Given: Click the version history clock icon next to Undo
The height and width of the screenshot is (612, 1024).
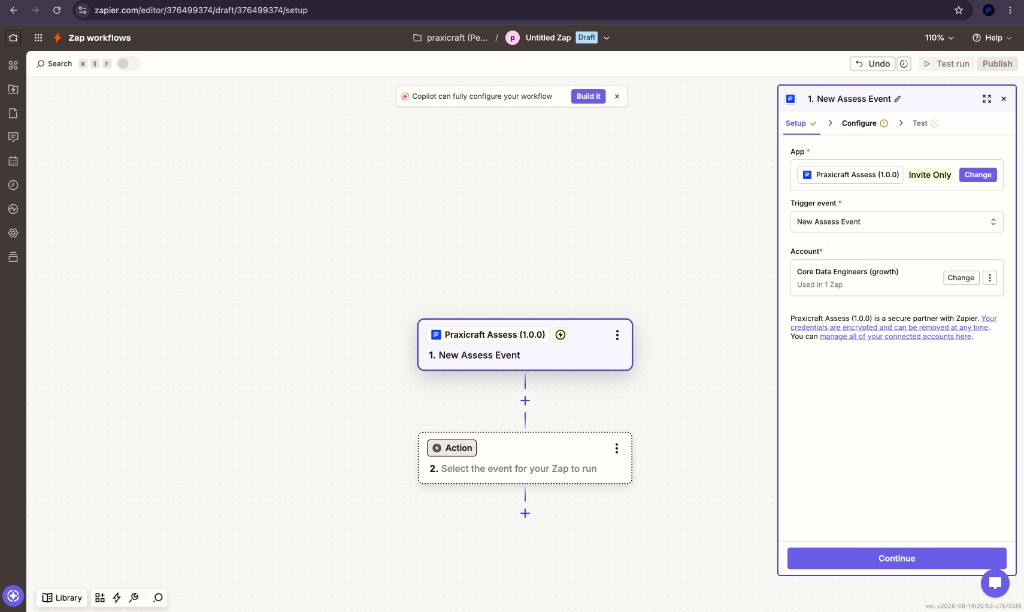Looking at the screenshot, I should click(904, 64).
